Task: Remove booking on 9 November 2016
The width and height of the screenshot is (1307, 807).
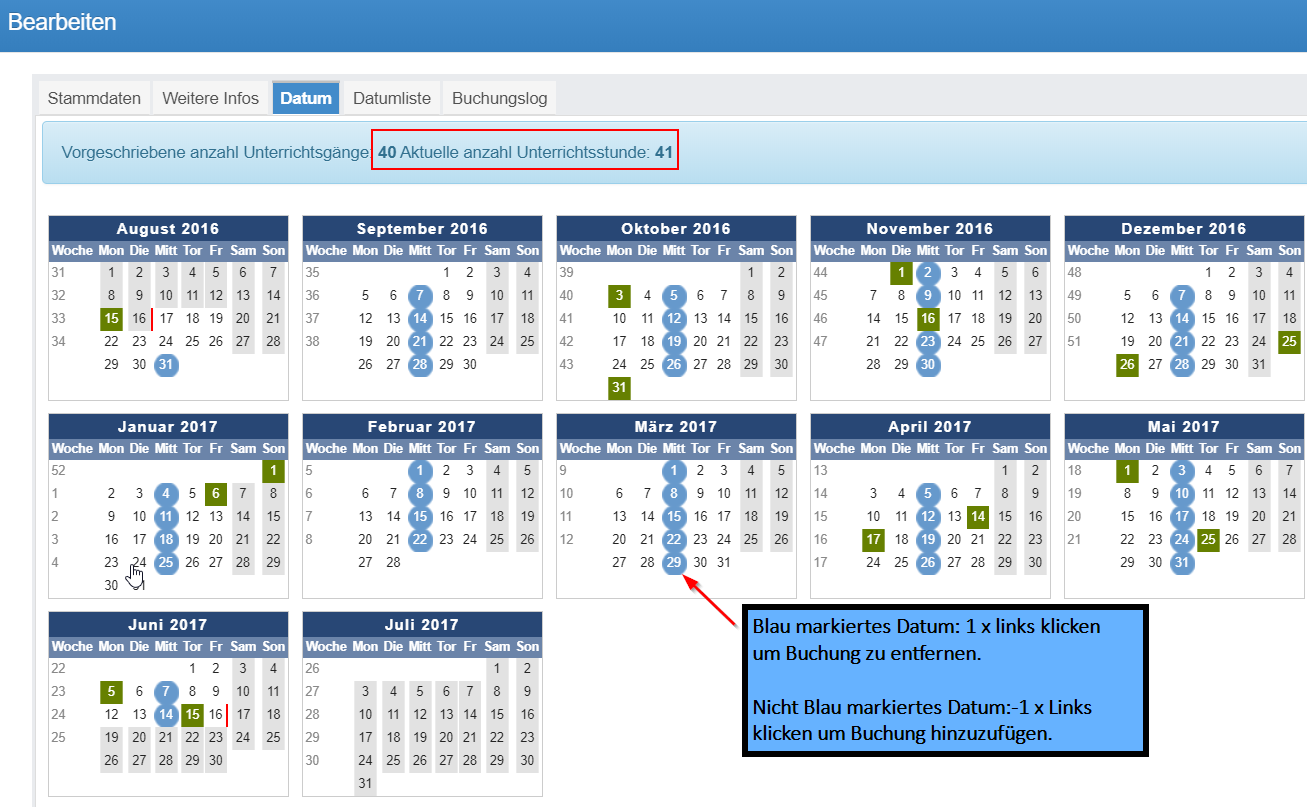Action: coord(928,295)
